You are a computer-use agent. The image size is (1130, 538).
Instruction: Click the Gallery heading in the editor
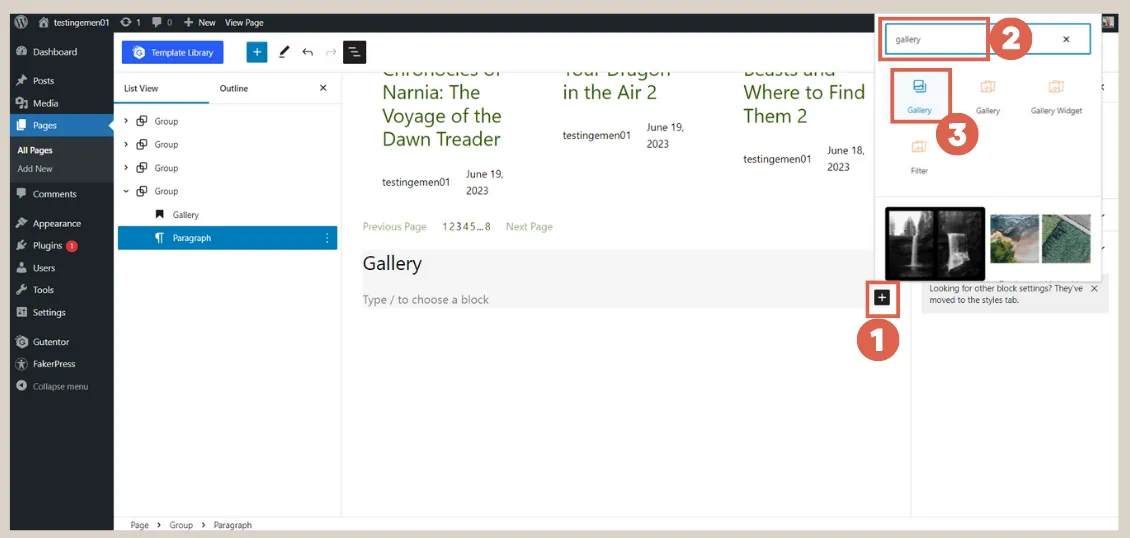pyautogui.click(x=392, y=264)
